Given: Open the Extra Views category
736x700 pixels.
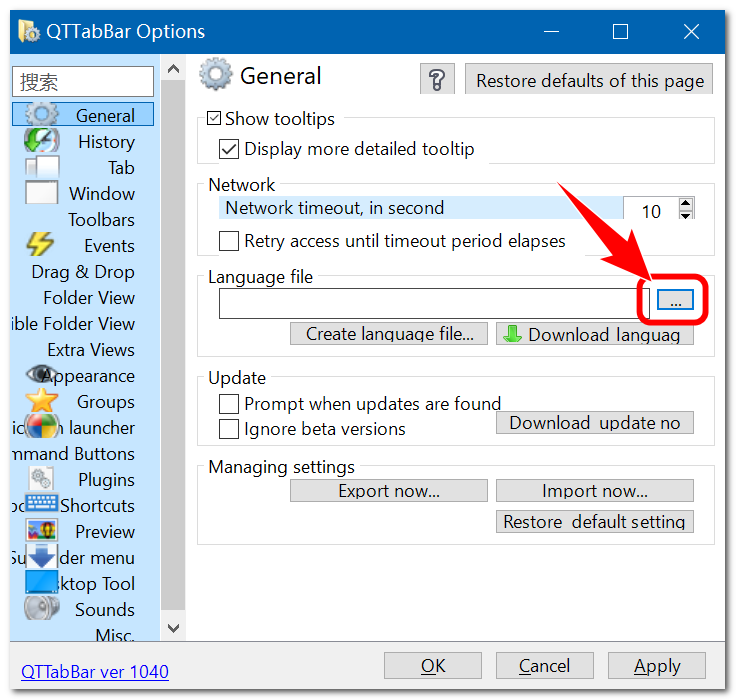Looking at the screenshot, I should pyautogui.click(x=91, y=350).
